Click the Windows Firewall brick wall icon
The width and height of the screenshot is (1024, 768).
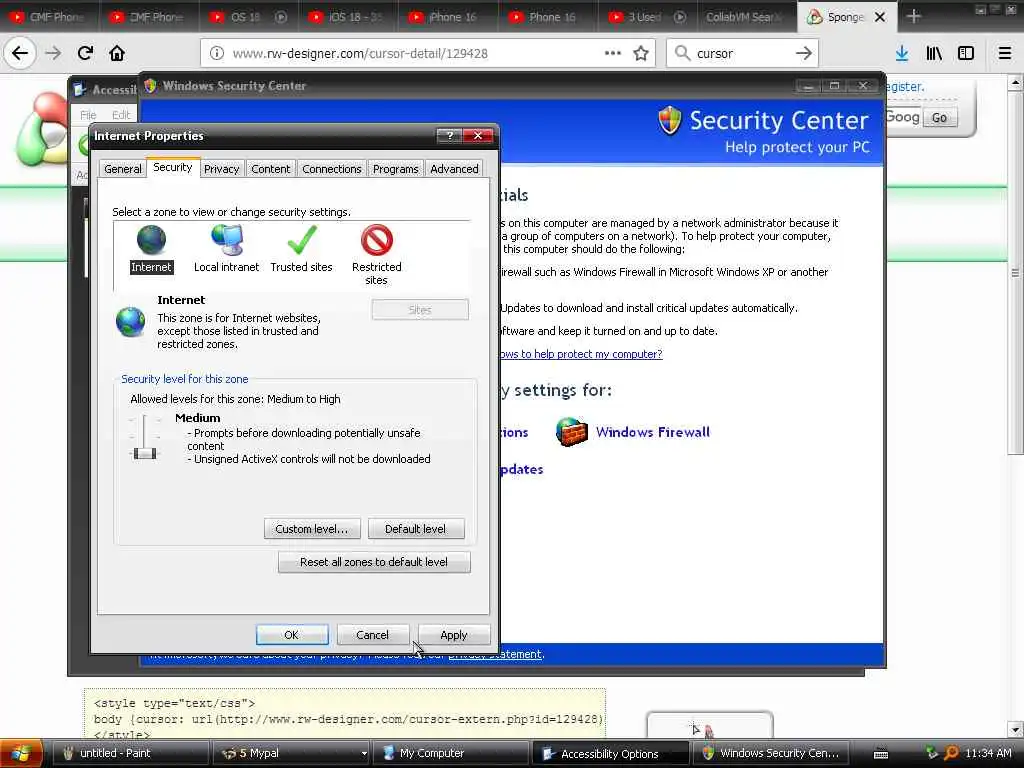(571, 432)
